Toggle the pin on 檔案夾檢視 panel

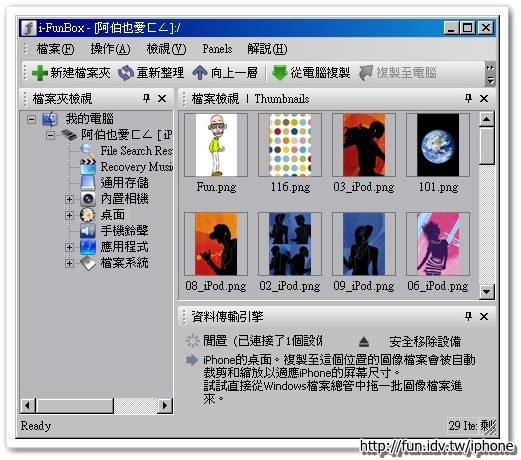(146, 98)
